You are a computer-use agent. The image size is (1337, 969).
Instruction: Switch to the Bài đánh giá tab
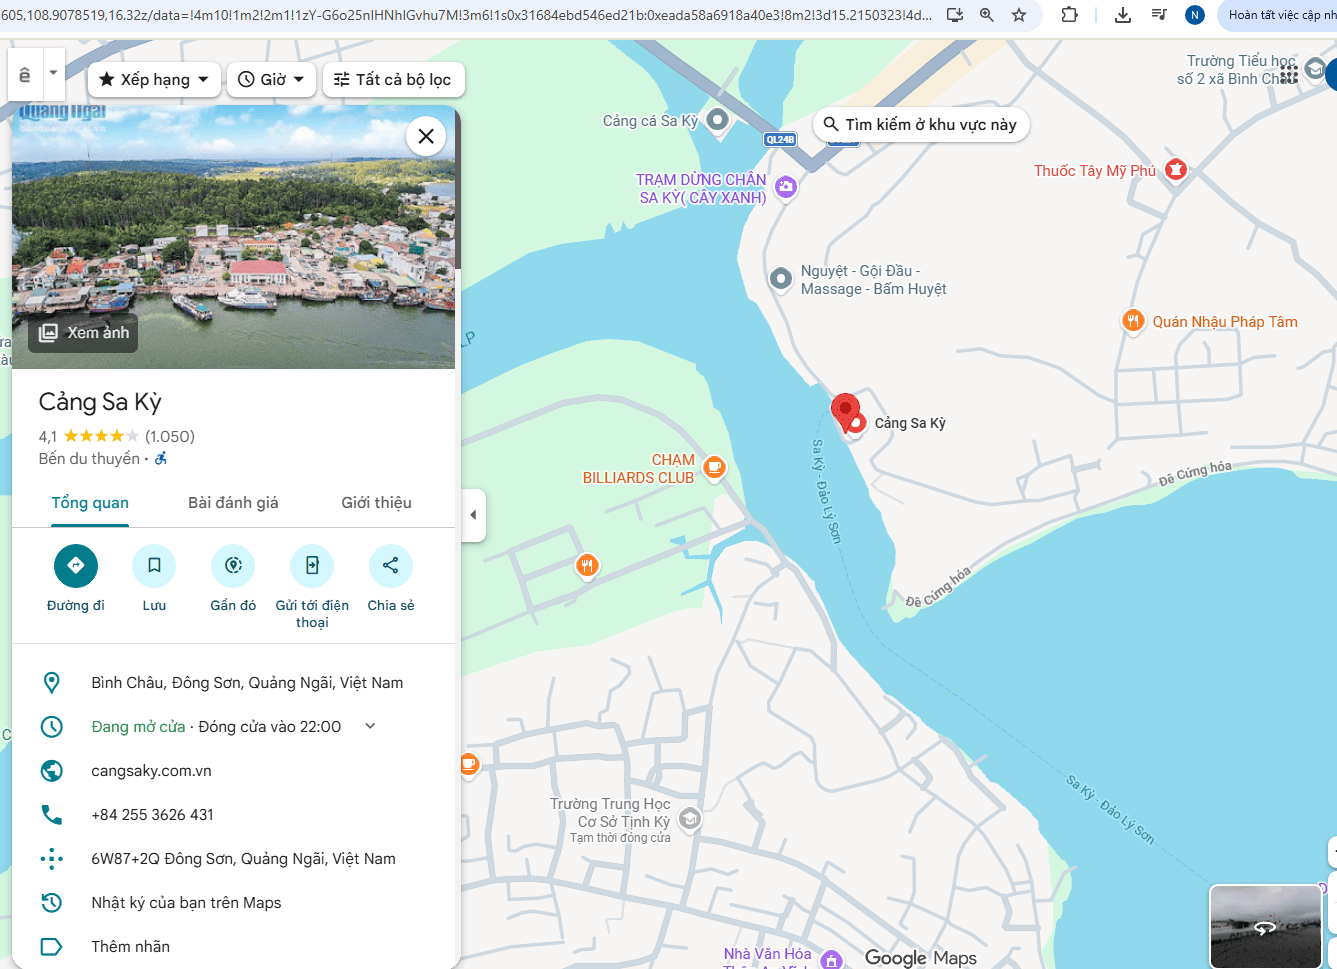tap(233, 503)
